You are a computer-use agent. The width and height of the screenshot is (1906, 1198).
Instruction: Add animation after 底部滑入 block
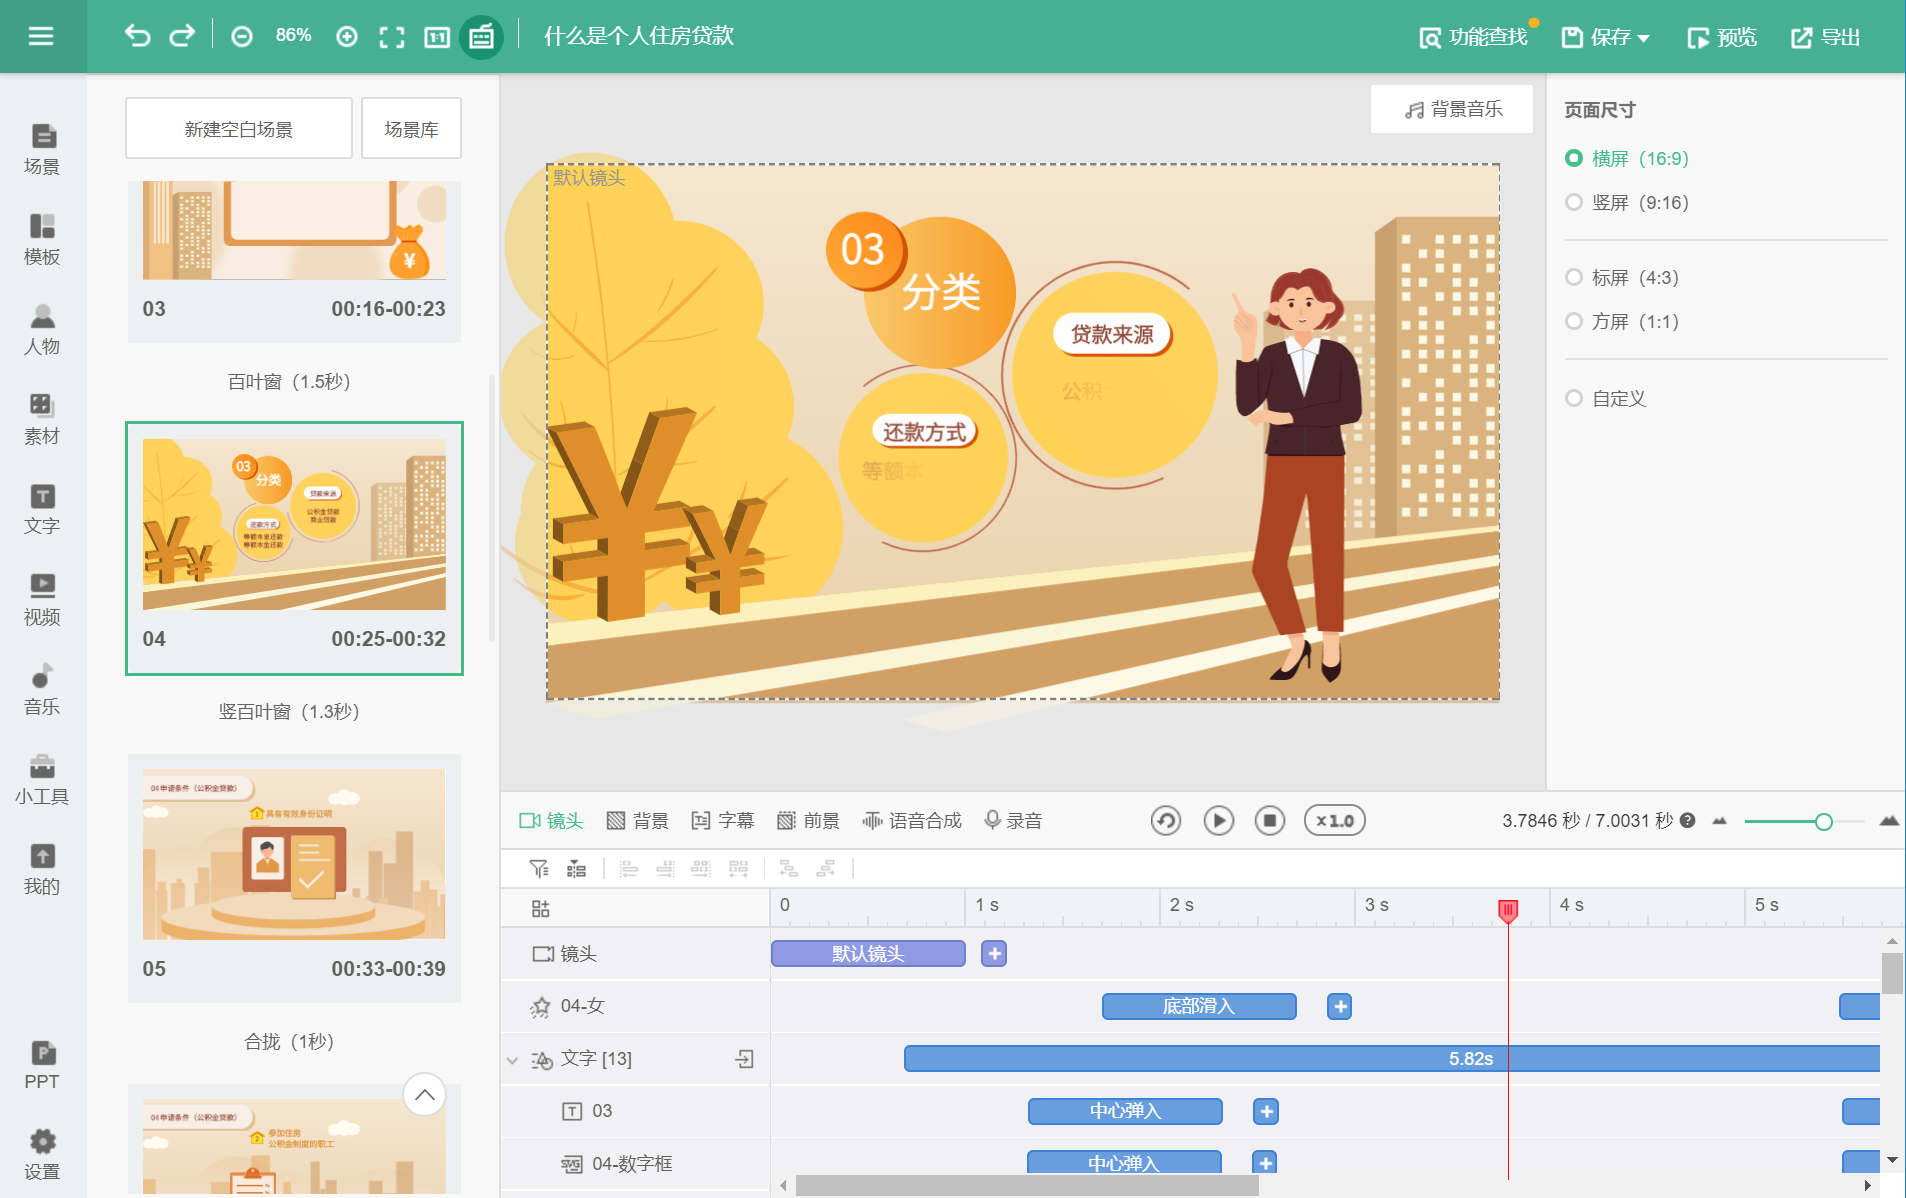pyautogui.click(x=1340, y=1007)
